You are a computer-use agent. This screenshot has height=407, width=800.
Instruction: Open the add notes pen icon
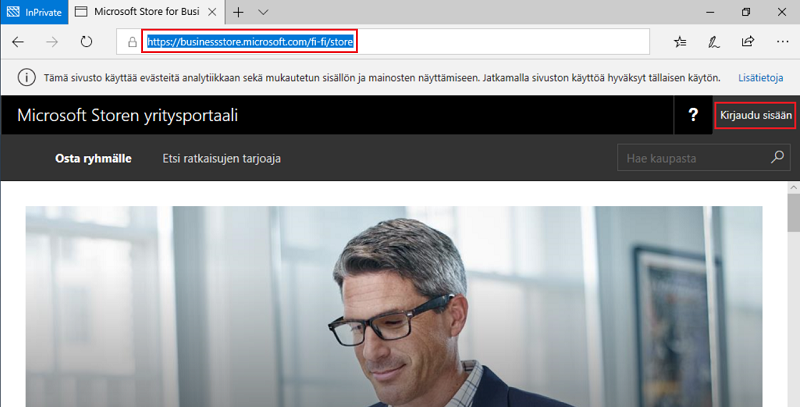[x=714, y=42]
